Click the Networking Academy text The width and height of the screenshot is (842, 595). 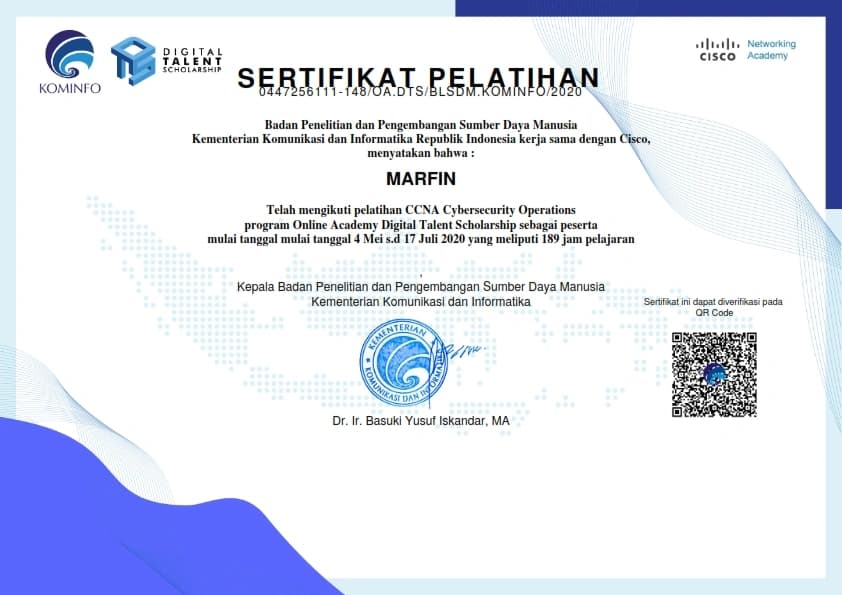pyautogui.click(x=772, y=50)
